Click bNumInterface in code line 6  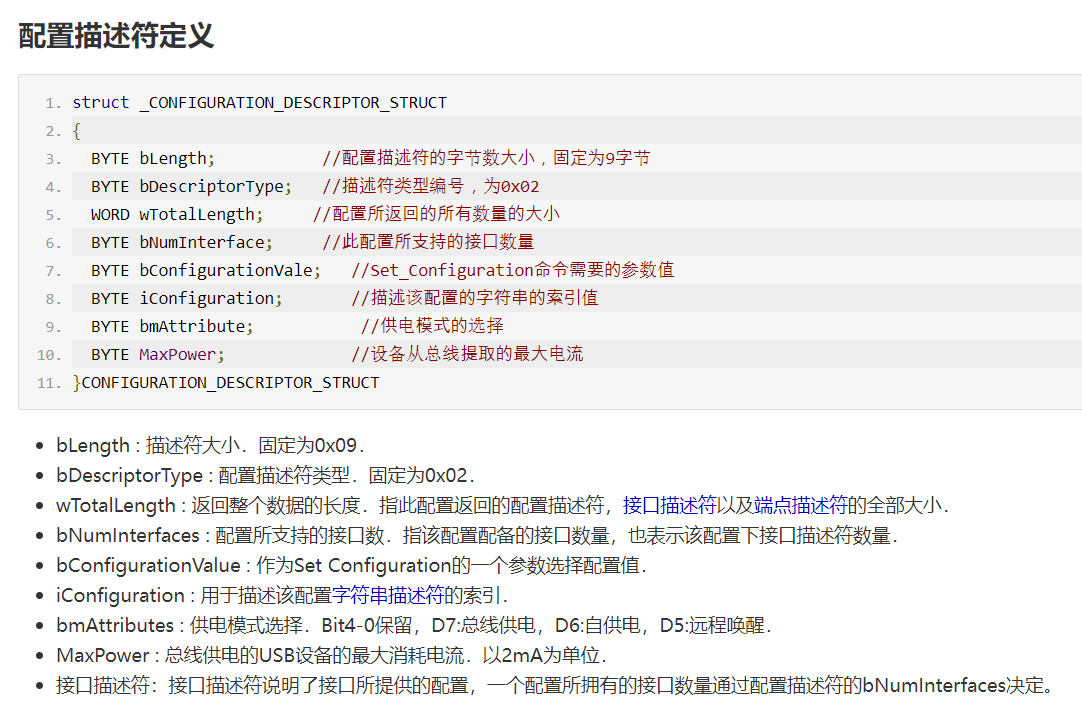coord(205,242)
